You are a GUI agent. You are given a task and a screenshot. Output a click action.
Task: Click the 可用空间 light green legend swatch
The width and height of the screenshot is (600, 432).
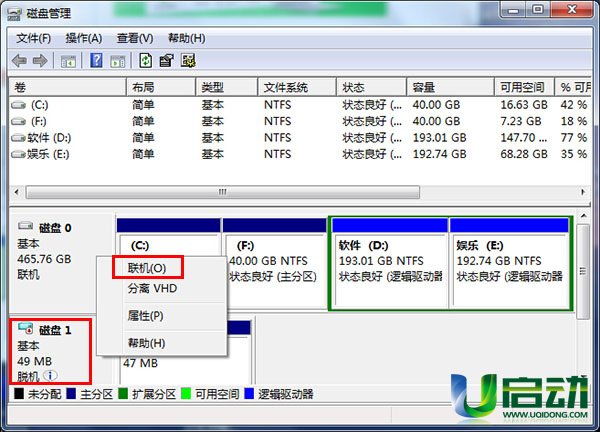[x=186, y=393]
